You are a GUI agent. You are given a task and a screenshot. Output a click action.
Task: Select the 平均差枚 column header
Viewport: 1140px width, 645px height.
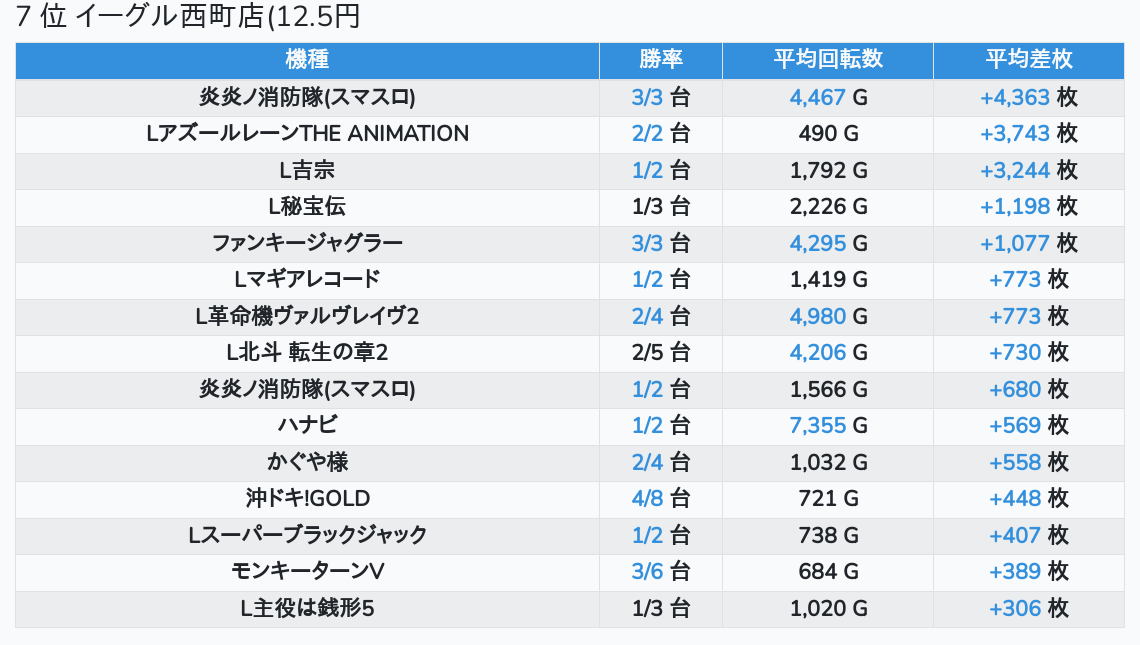(1028, 60)
